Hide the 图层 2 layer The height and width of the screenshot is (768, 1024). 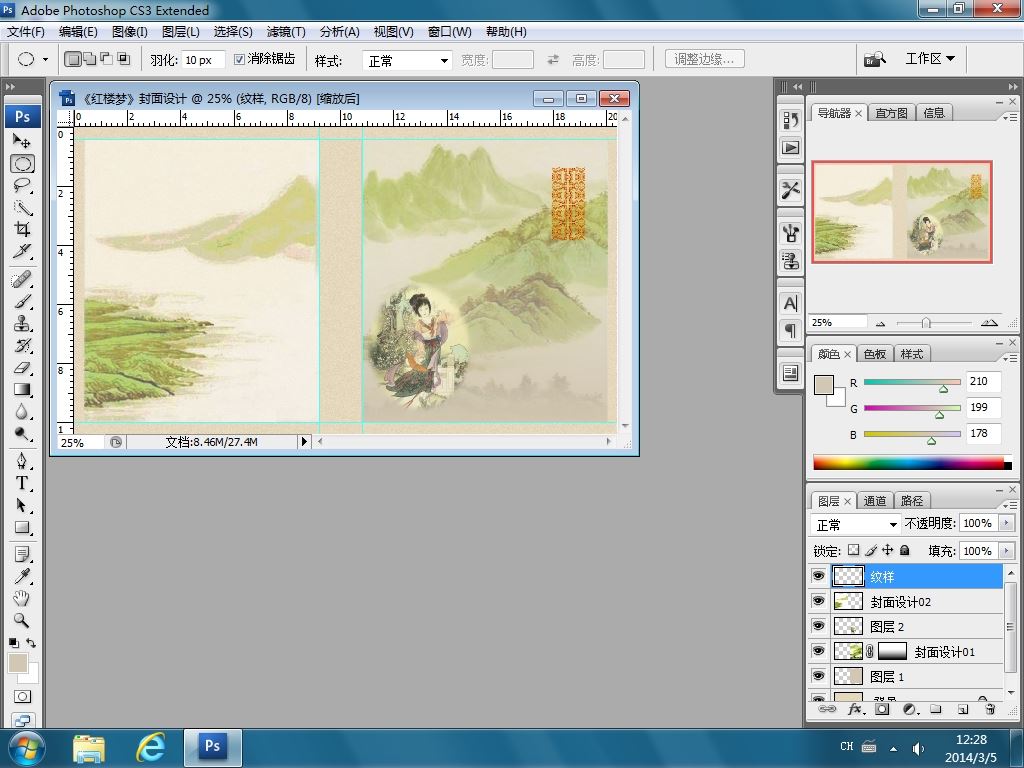pyautogui.click(x=818, y=626)
